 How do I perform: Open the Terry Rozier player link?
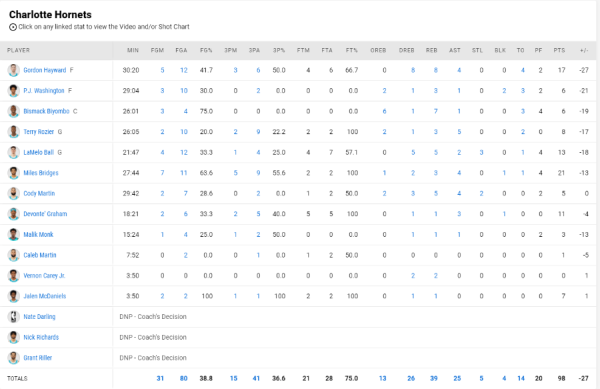pyautogui.click(x=39, y=132)
